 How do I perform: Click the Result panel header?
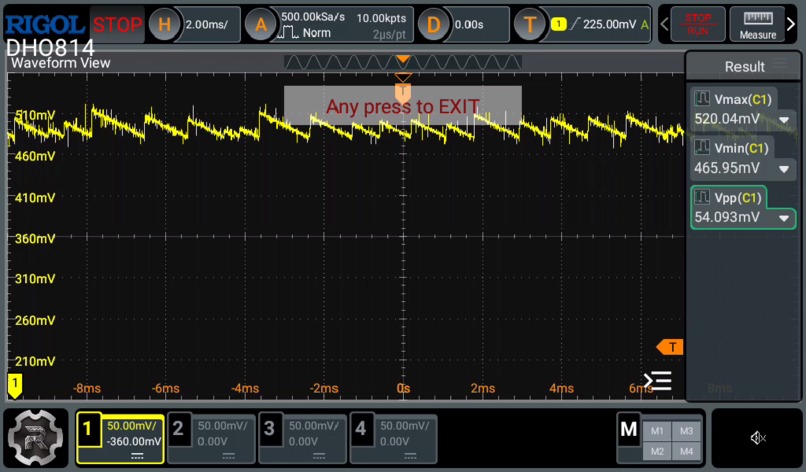click(x=744, y=66)
